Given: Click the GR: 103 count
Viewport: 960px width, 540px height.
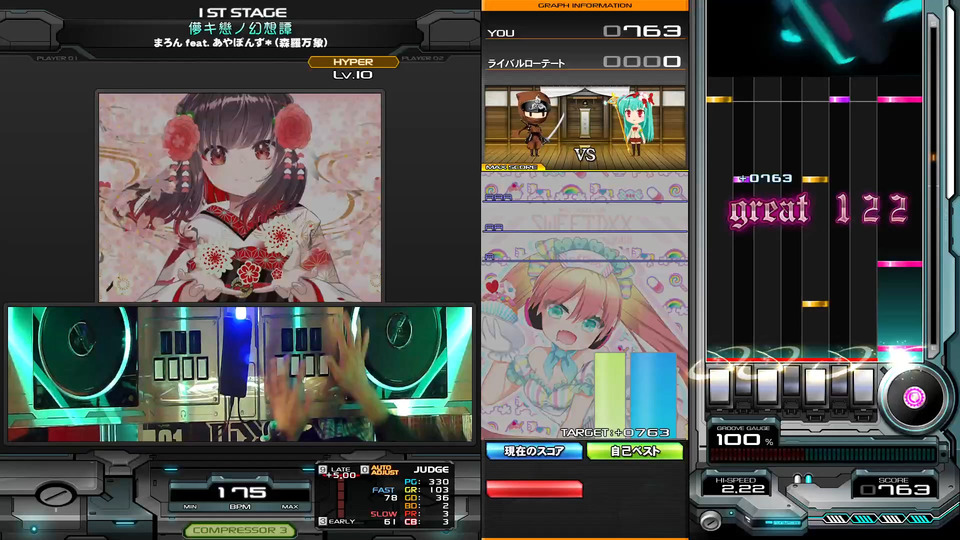Looking at the screenshot, I should click(x=427, y=490).
